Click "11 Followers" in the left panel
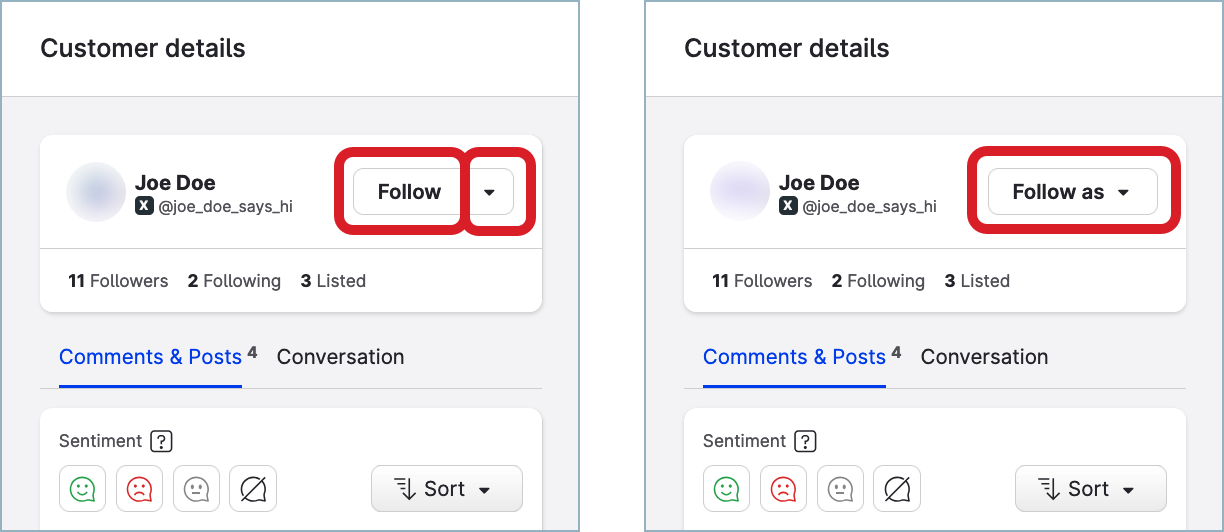The width and height of the screenshot is (1224, 532). (118, 281)
